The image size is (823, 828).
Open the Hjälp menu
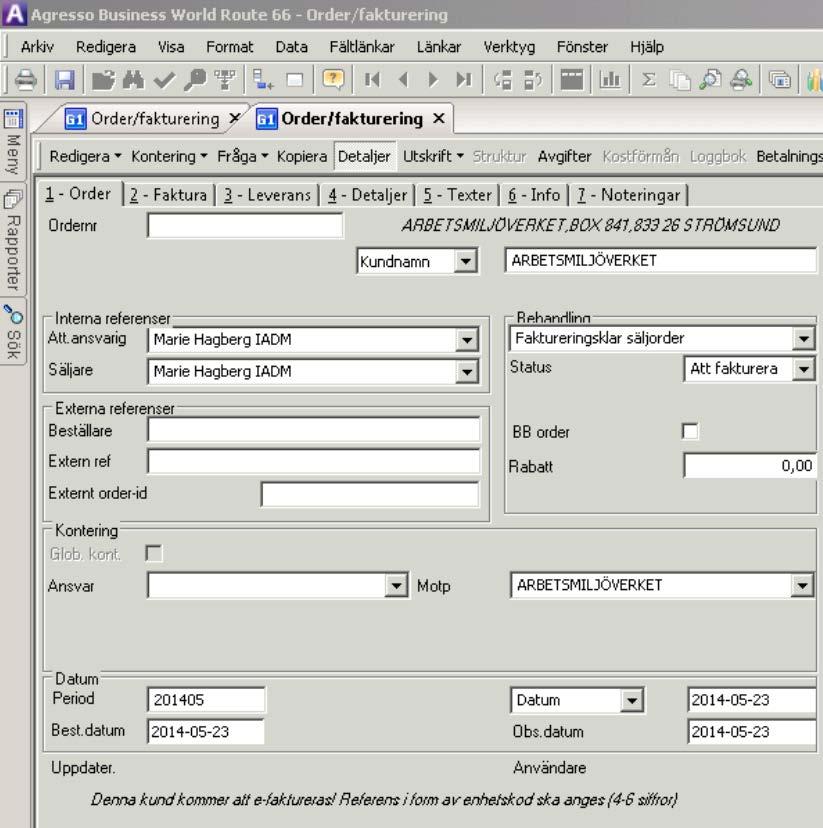click(647, 47)
